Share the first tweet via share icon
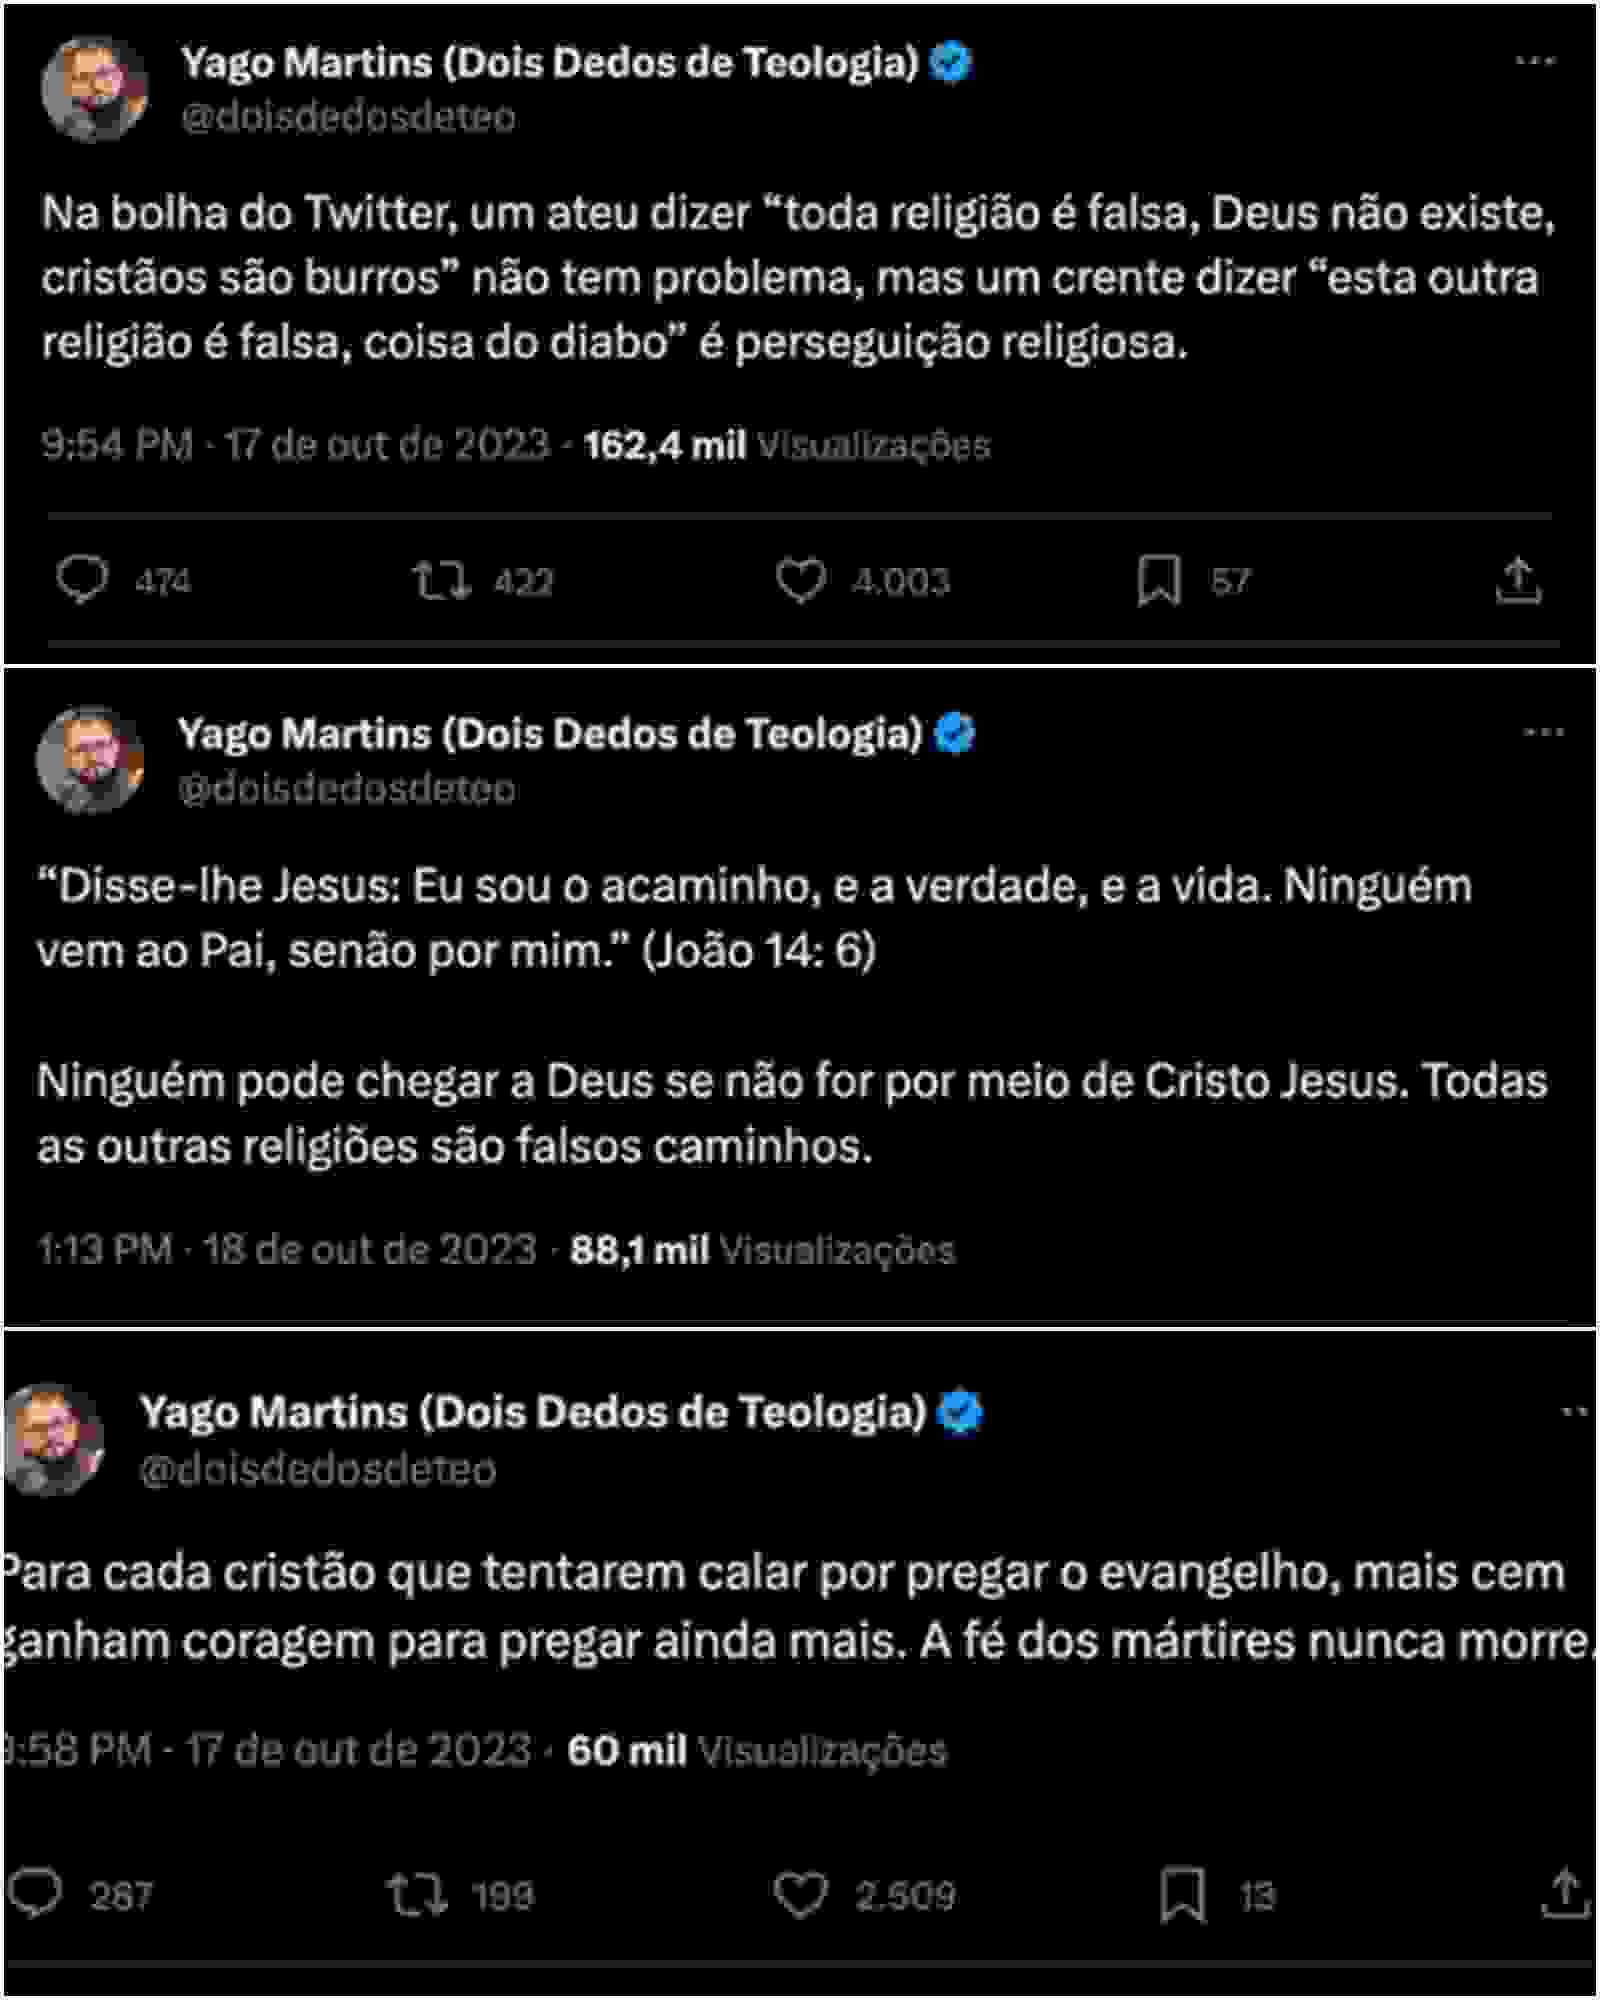Viewport: 1600px width, 2000px height. 1518,581
